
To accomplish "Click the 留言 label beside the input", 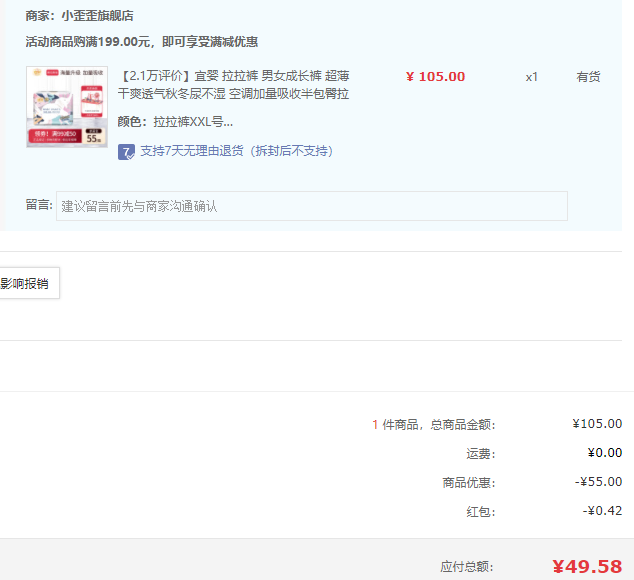I will 38,205.
